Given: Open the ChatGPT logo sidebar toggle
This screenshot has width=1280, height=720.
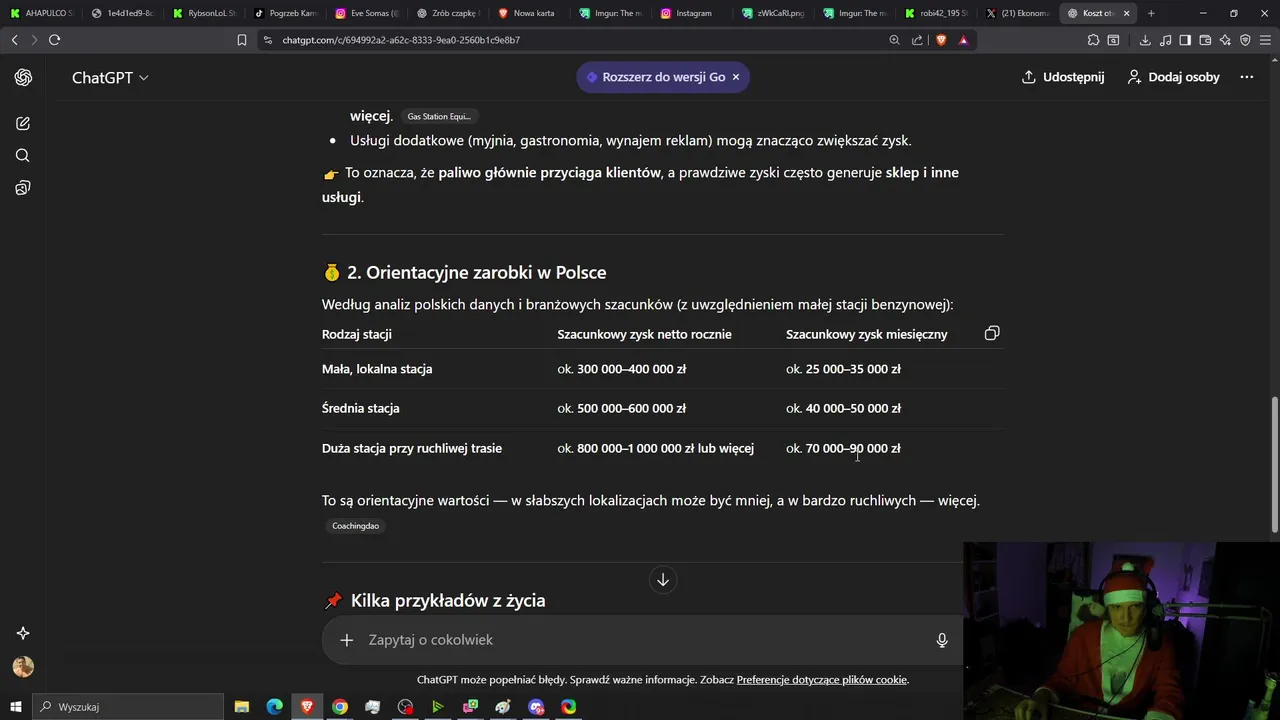Looking at the screenshot, I should [x=23, y=77].
